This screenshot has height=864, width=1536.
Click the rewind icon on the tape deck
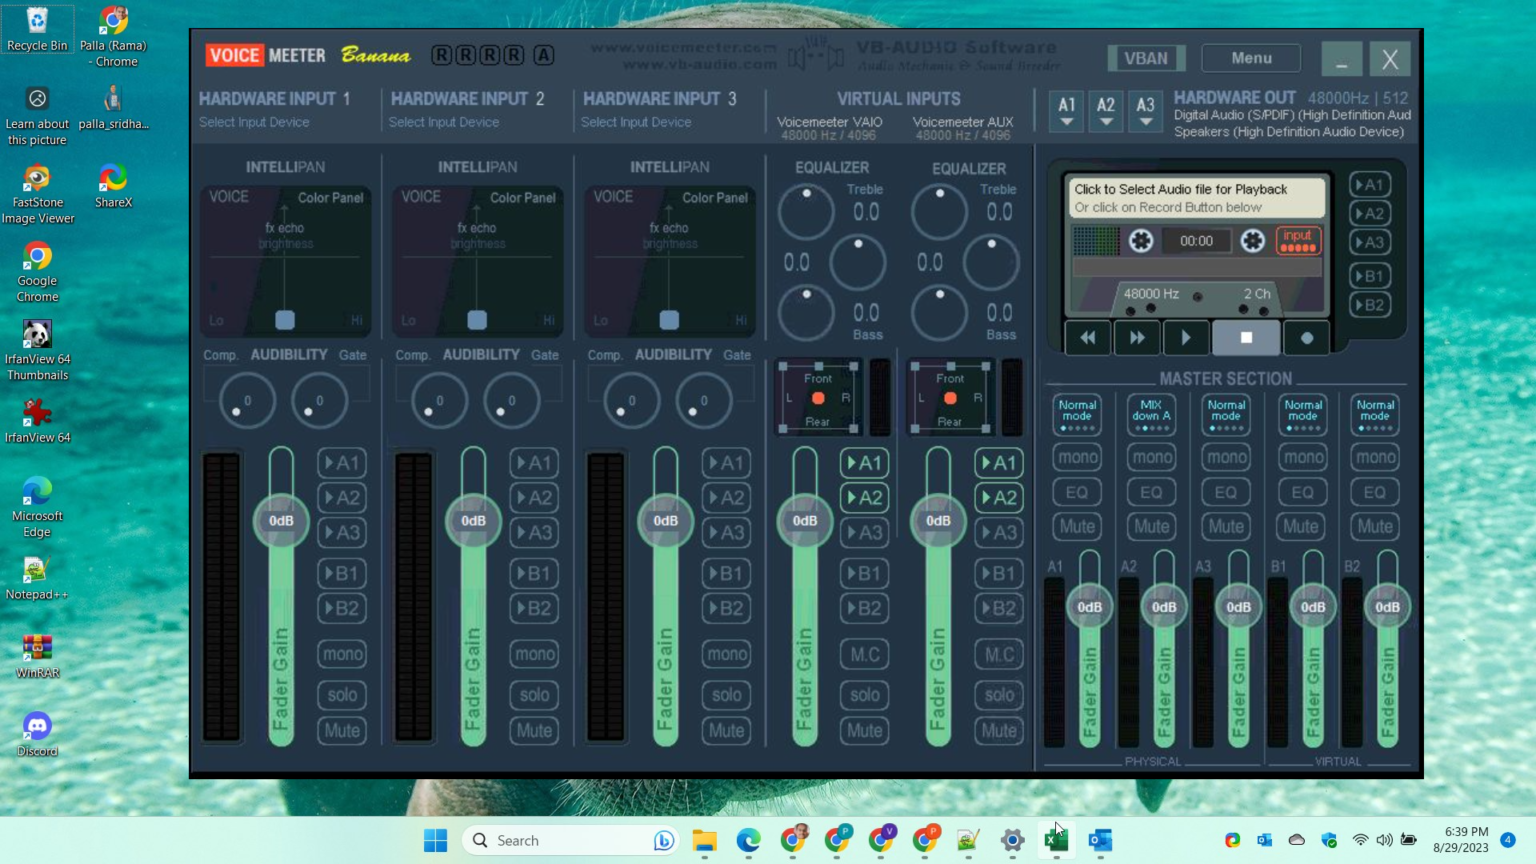1088,337
